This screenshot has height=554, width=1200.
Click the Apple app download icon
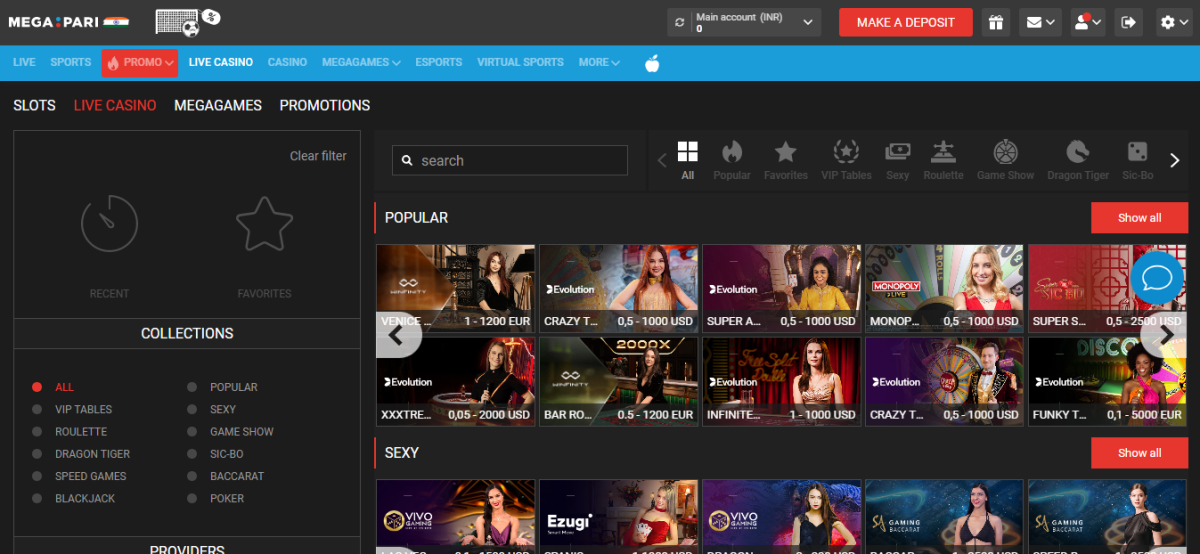652,63
